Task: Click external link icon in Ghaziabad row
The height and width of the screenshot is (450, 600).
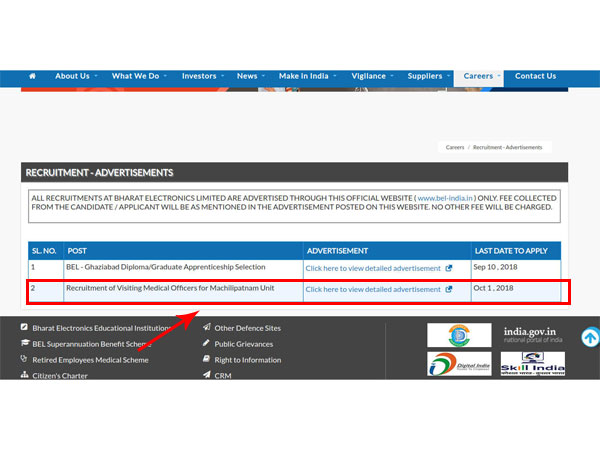Action: pyautogui.click(x=449, y=268)
